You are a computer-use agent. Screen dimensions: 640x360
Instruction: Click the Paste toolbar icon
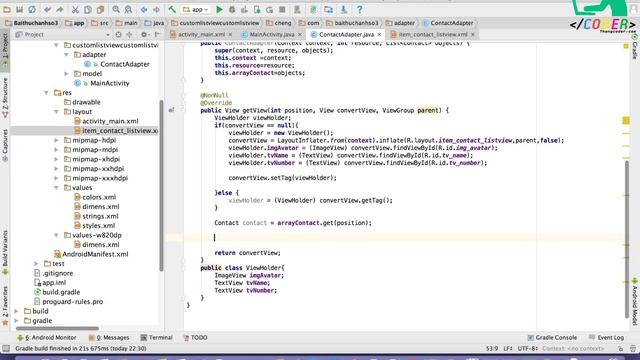pos(100,9)
